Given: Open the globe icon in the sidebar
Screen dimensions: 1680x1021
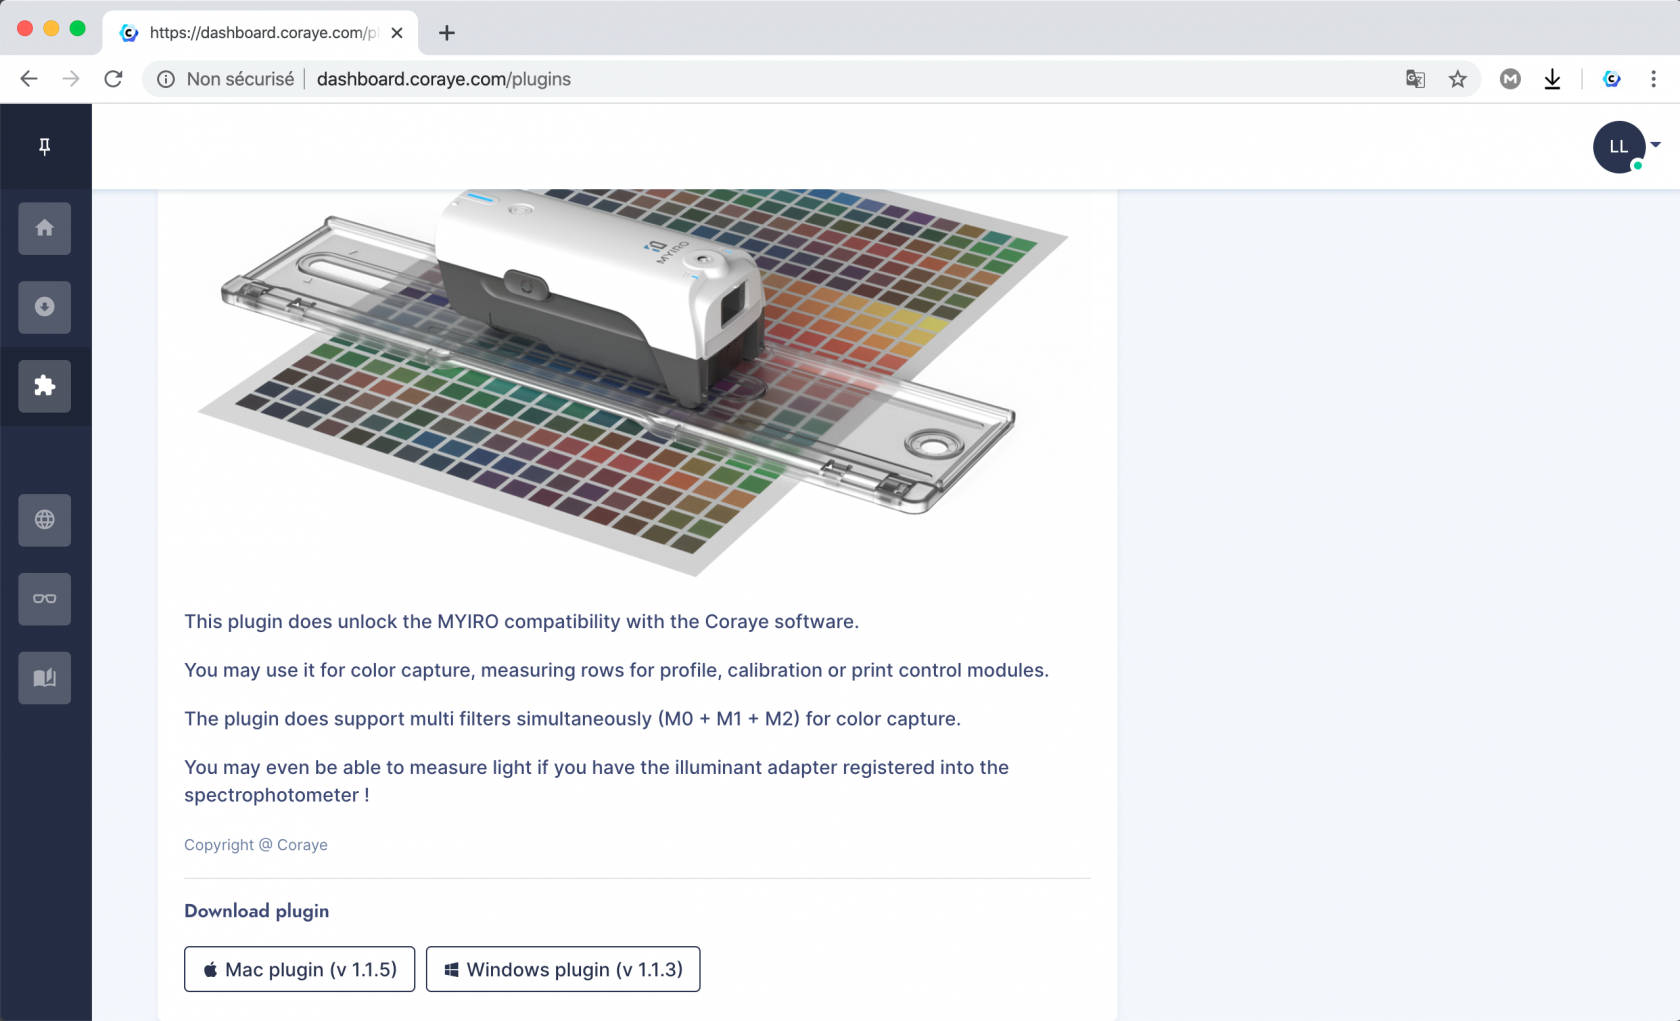Looking at the screenshot, I should [44, 520].
